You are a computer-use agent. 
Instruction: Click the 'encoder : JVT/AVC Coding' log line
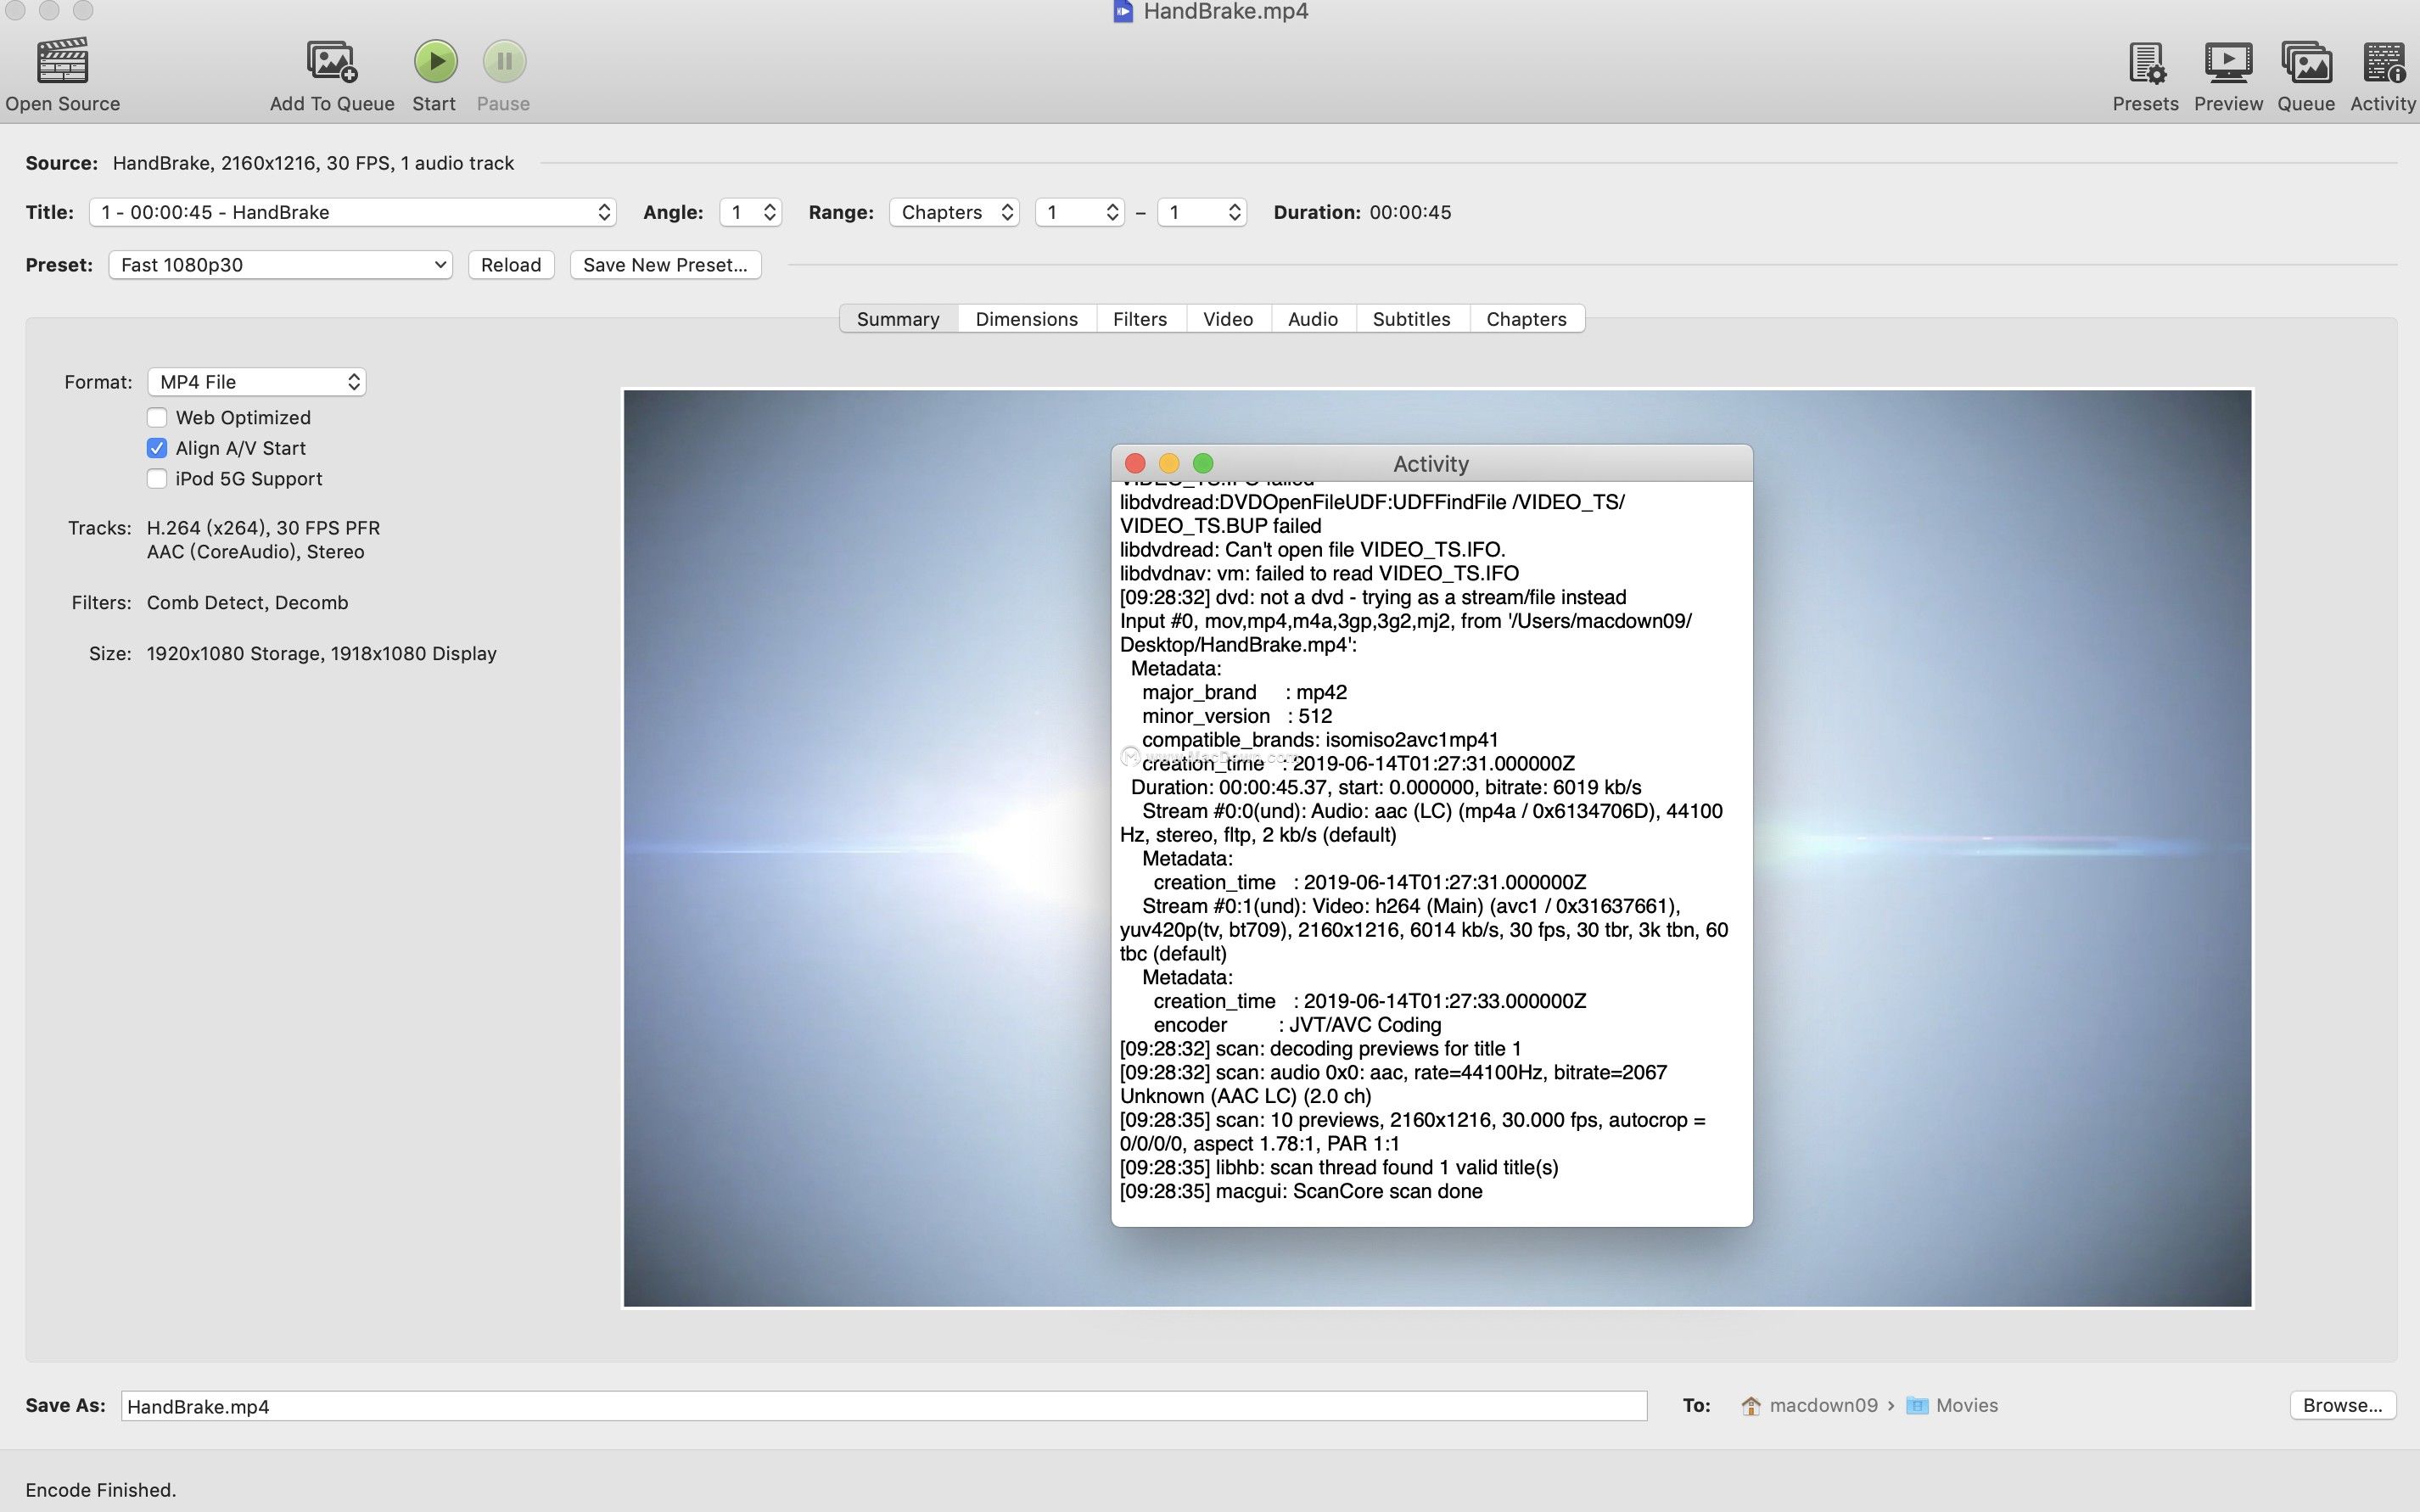pos(1297,1025)
